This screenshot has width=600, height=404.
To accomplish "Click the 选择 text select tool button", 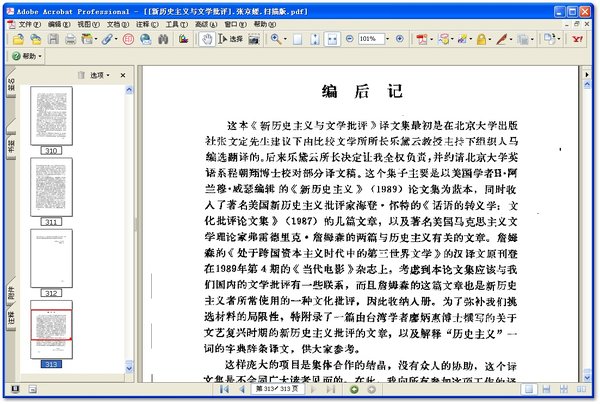I will pos(230,39).
